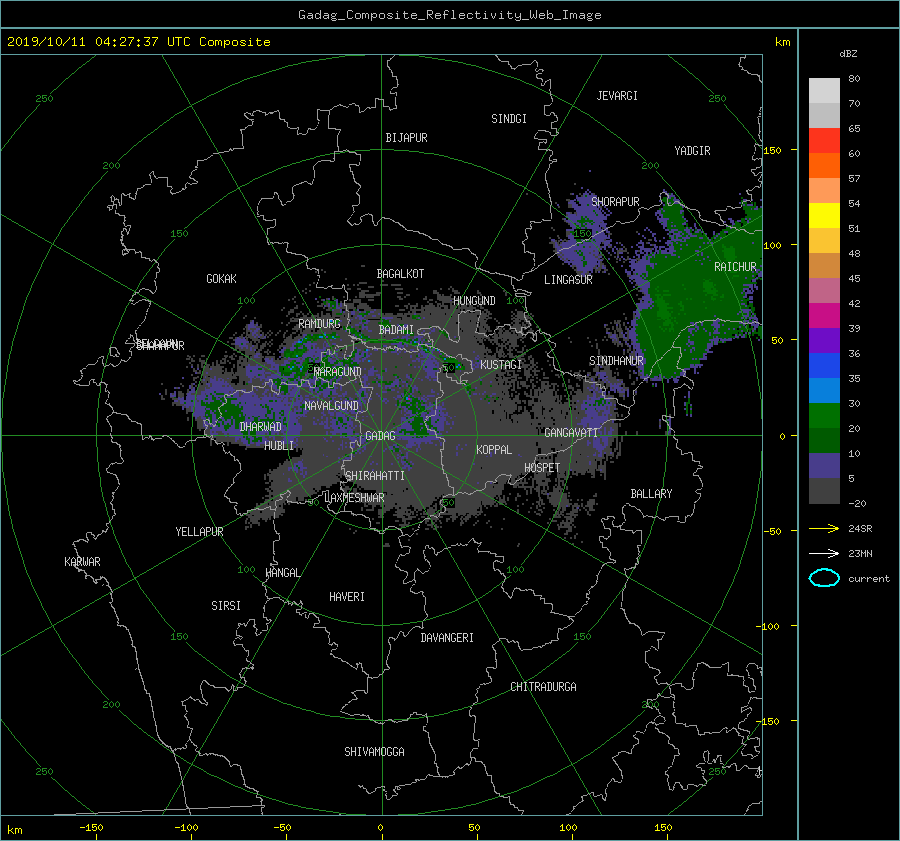
Task: Click the HANGAL city label
Action: [282, 573]
